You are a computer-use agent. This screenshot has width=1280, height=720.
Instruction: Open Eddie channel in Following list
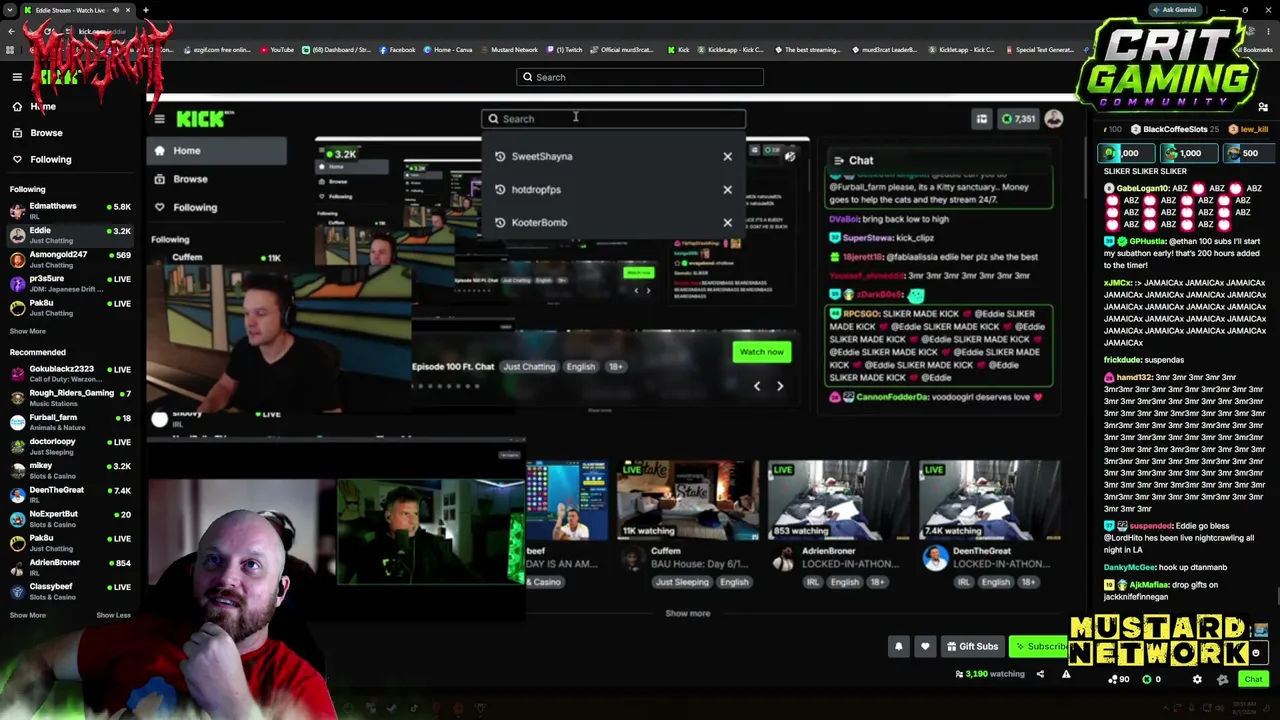point(70,235)
